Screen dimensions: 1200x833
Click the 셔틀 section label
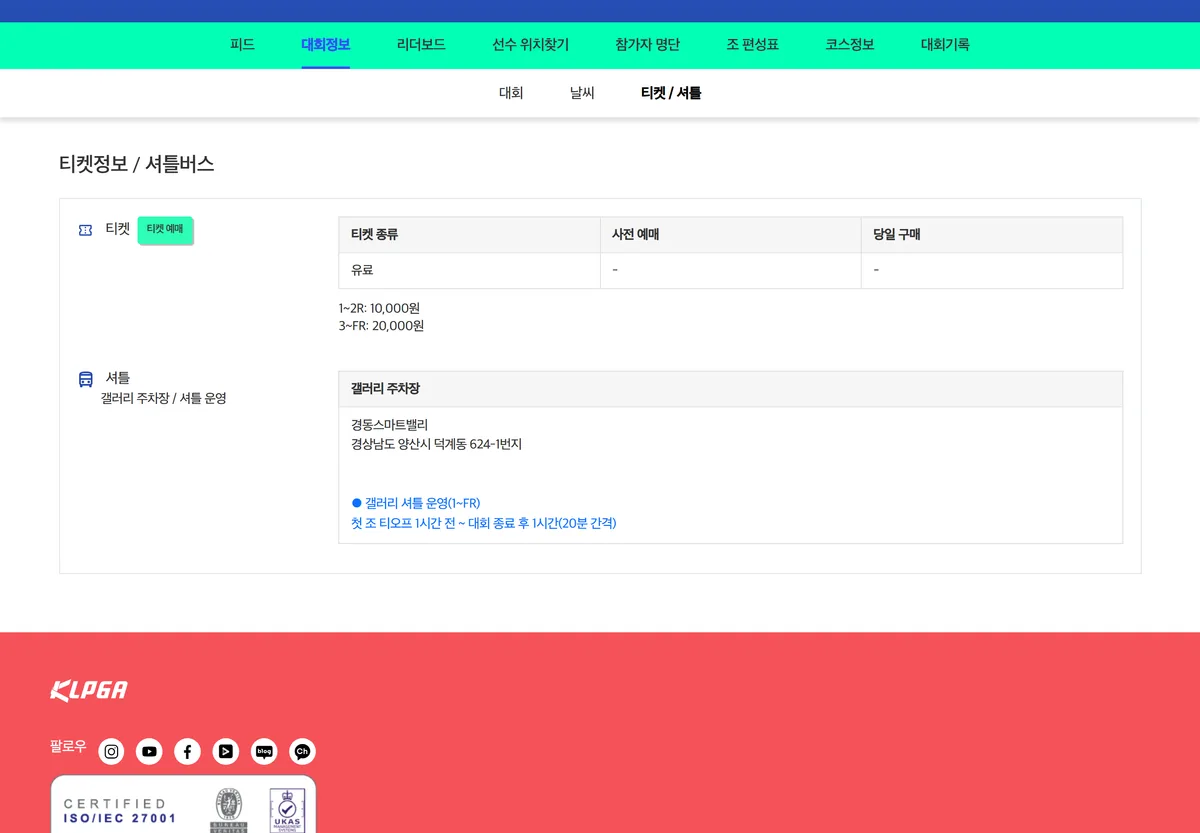(118, 378)
